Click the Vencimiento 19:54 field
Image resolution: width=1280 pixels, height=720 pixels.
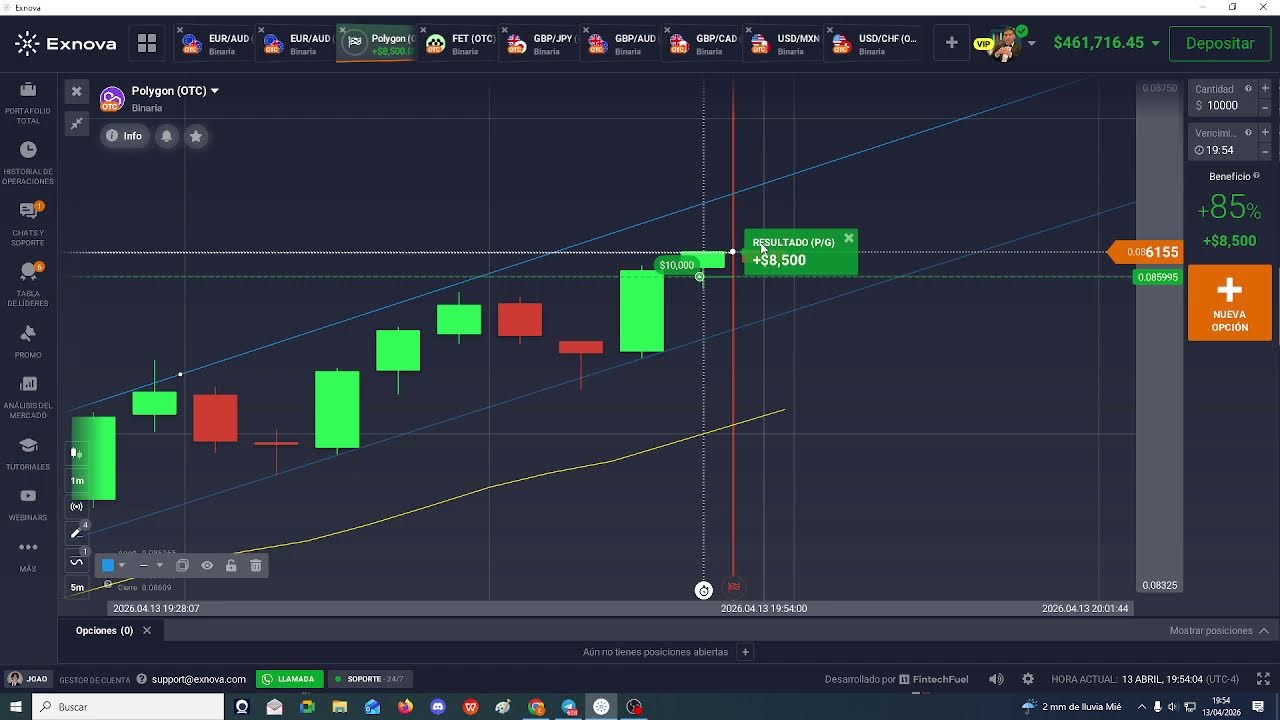(x=1222, y=142)
